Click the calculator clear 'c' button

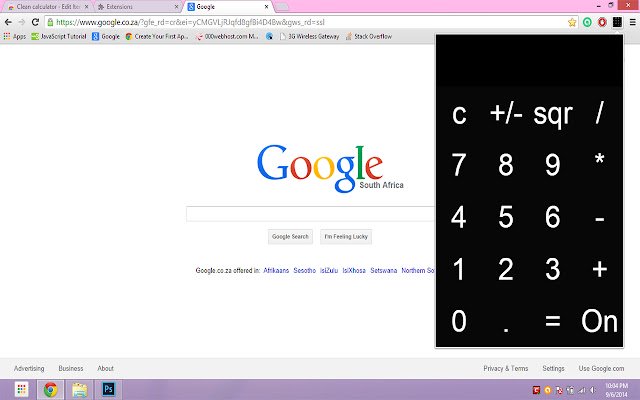coord(459,114)
